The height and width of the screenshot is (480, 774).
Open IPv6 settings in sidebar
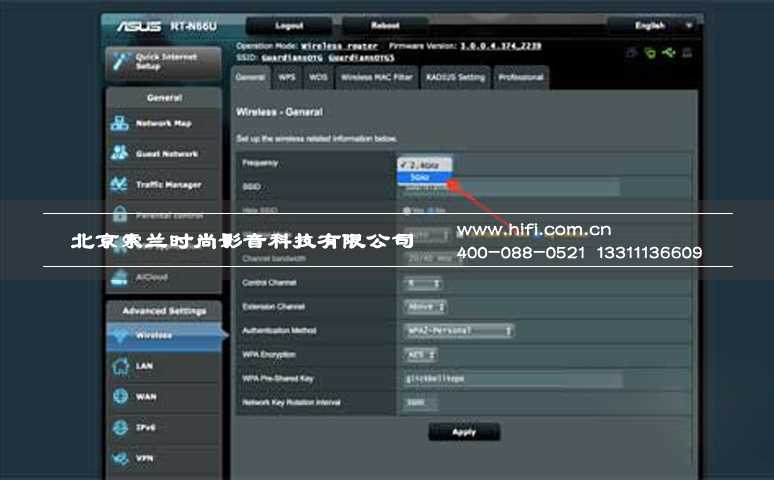pyautogui.click(x=163, y=428)
